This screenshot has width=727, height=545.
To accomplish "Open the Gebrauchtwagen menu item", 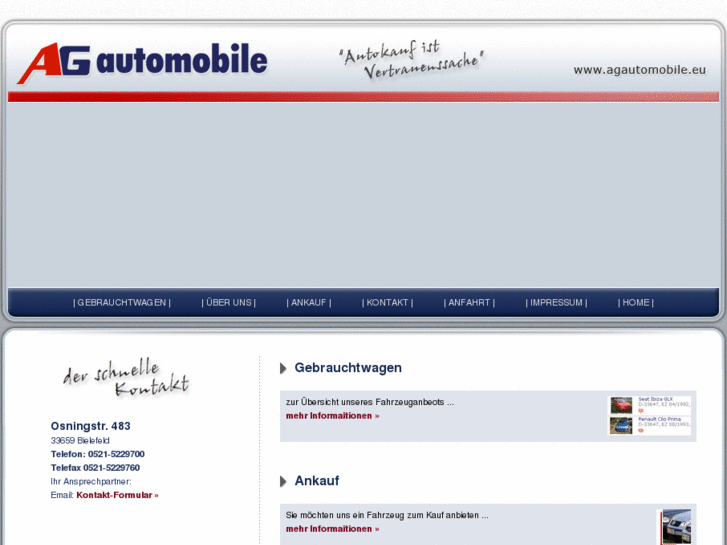I will point(122,302).
